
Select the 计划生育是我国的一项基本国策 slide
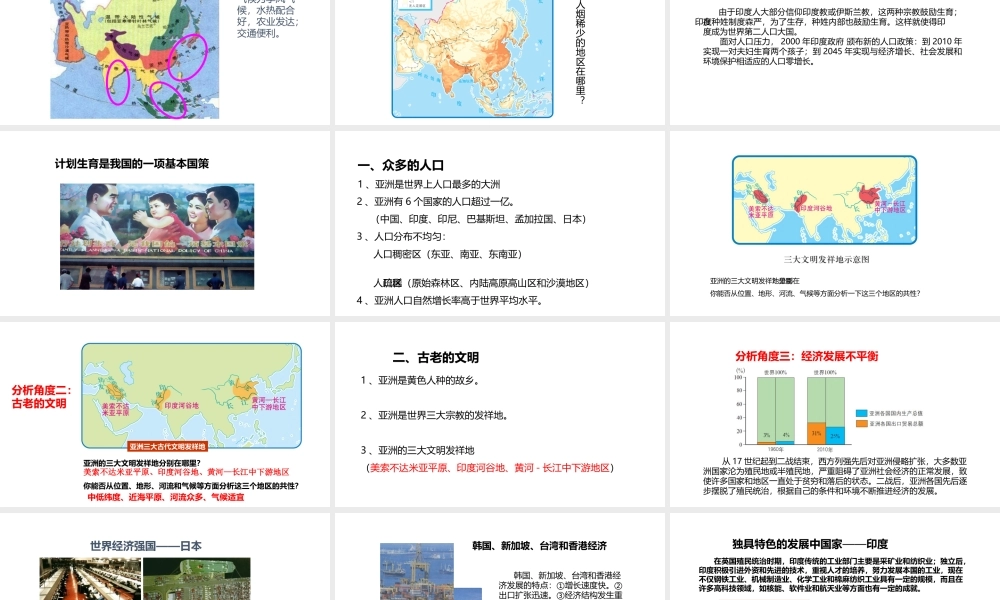click(x=165, y=224)
